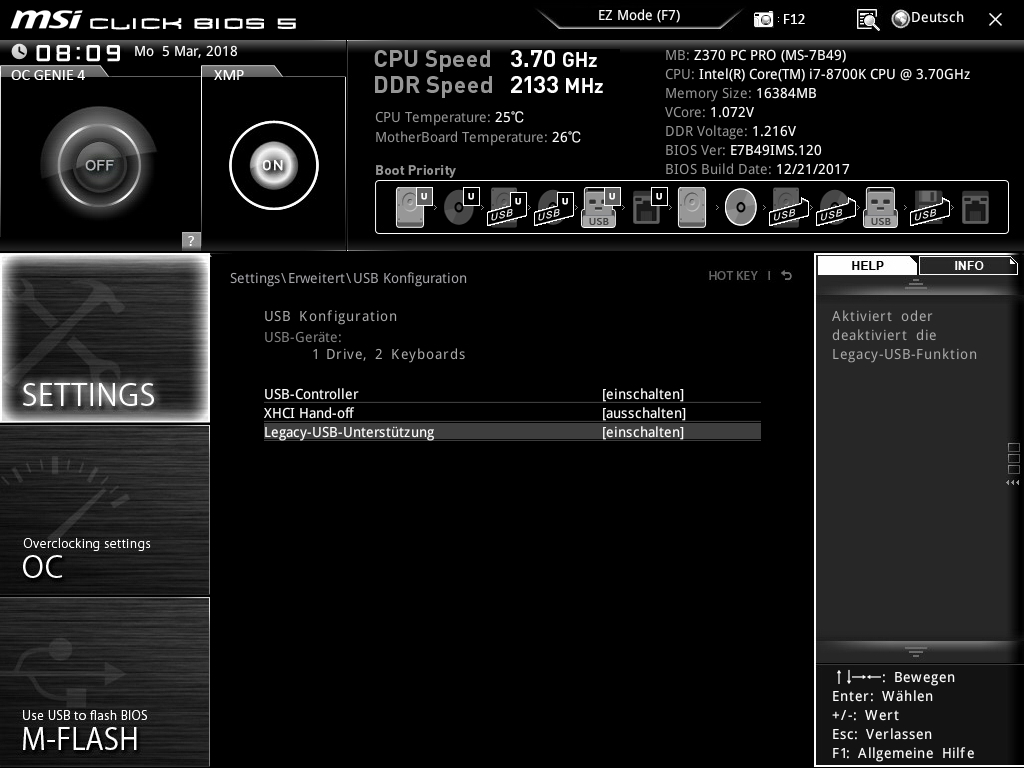
Task: Switch to the HELP tab
Action: pyautogui.click(x=867, y=265)
